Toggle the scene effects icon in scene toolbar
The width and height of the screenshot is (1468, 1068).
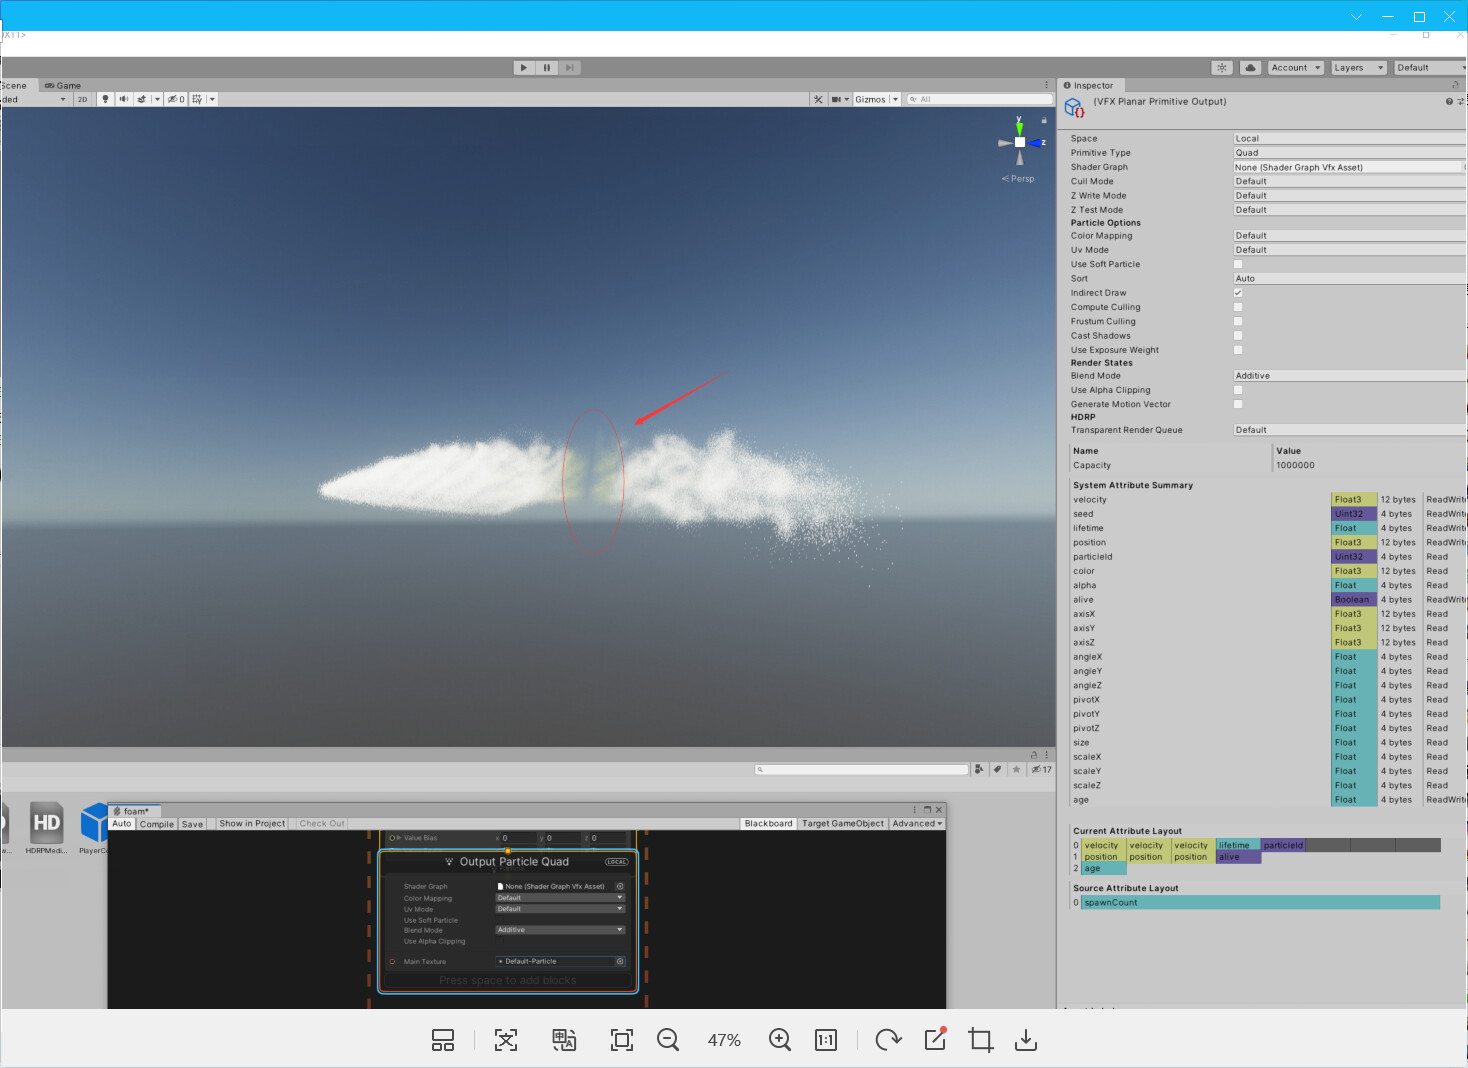[x=140, y=98]
